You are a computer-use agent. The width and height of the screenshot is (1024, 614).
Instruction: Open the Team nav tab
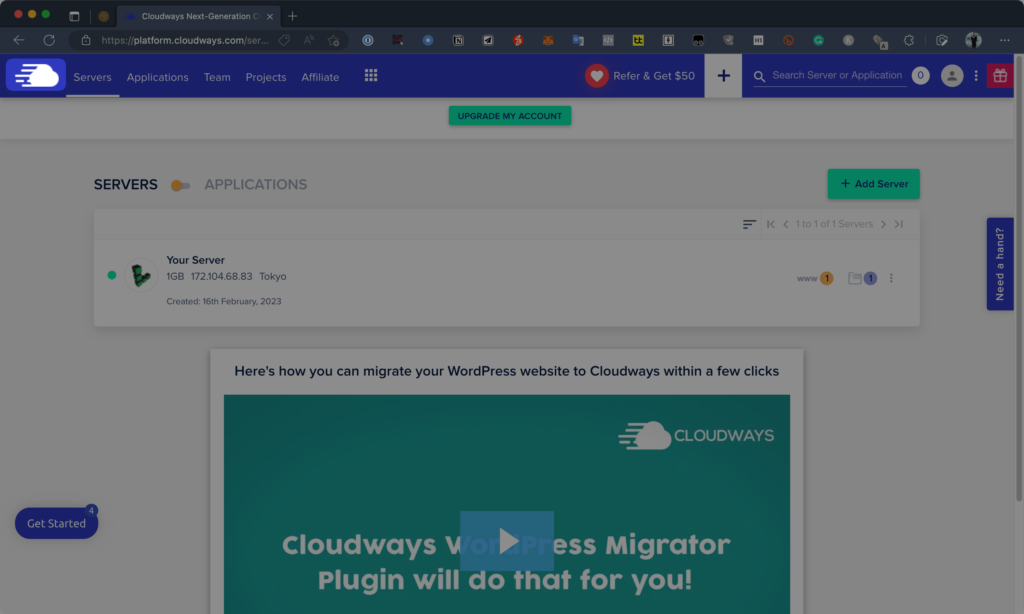coord(217,77)
